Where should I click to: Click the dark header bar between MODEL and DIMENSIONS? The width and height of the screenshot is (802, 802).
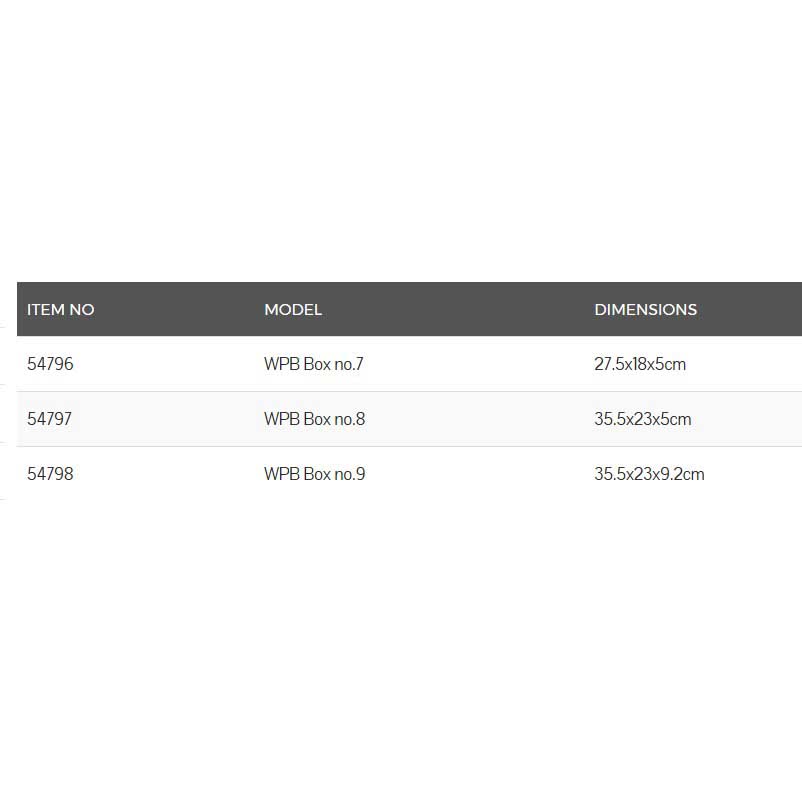(x=458, y=310)
